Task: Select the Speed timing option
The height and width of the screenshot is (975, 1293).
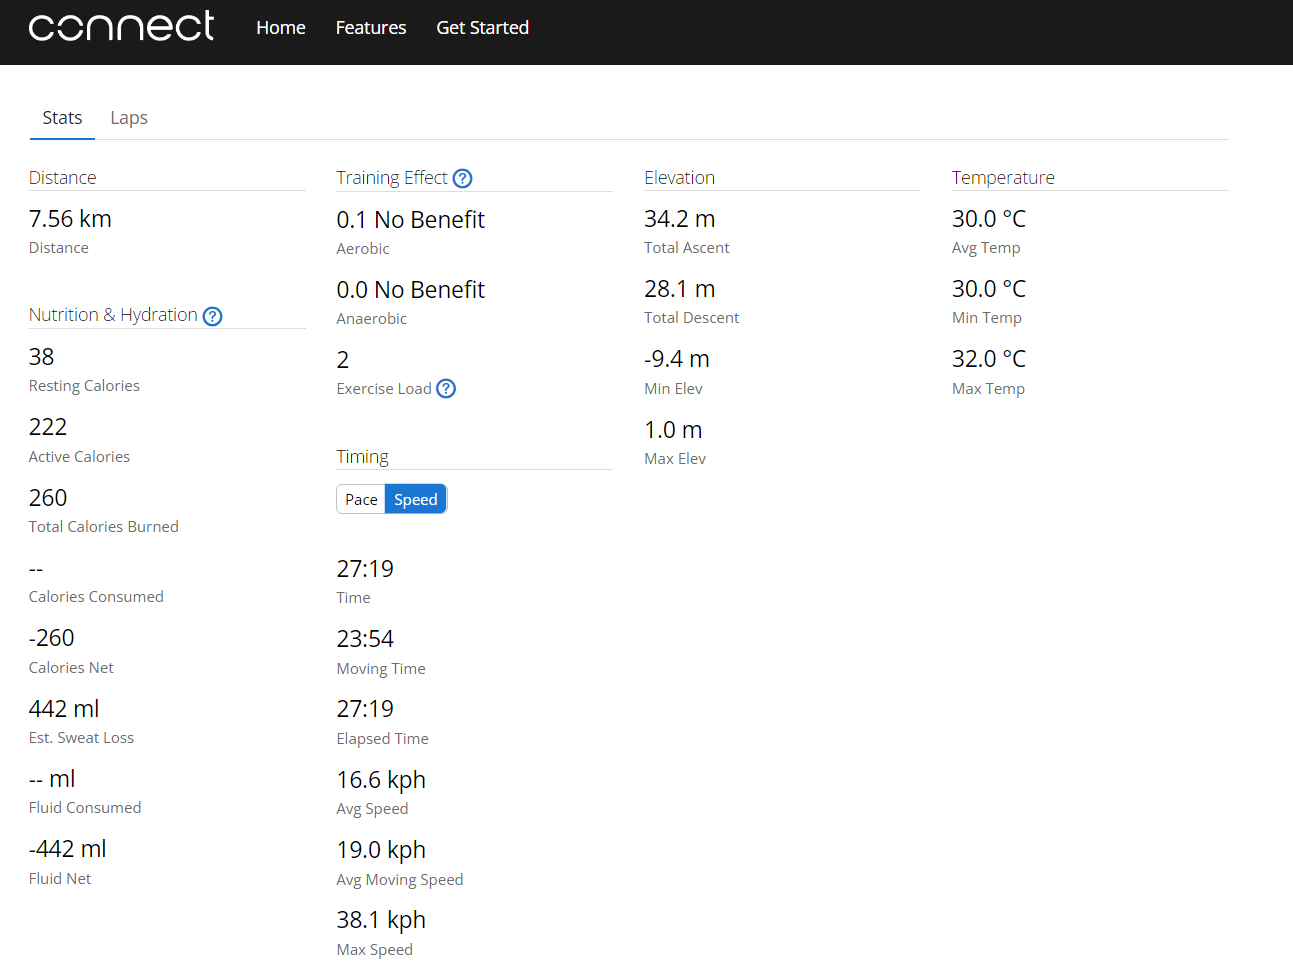Action: [415, 500]
